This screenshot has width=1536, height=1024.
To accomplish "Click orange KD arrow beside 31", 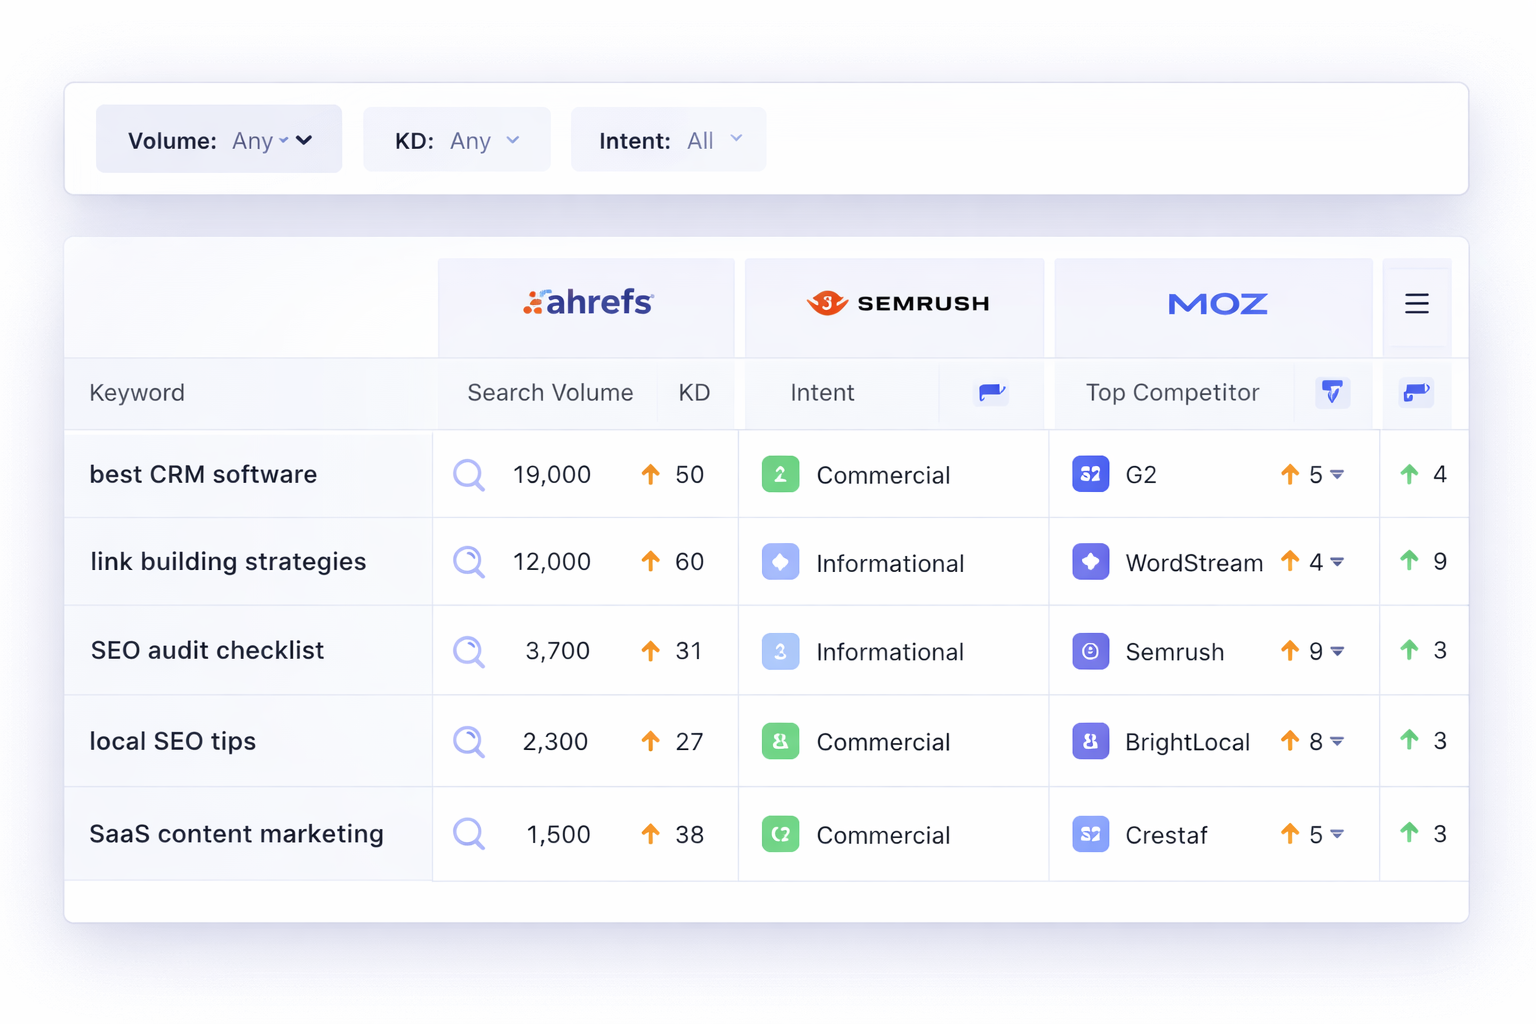I will coord(651,651).
